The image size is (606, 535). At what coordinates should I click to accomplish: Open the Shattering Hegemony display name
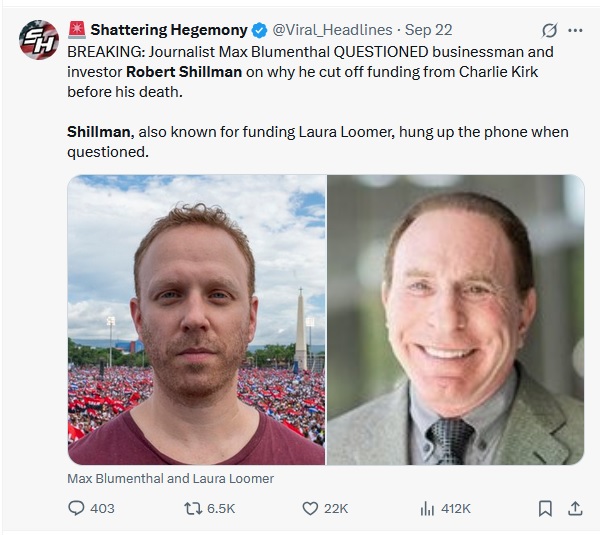pyautogui.click(x=168, y=30)
